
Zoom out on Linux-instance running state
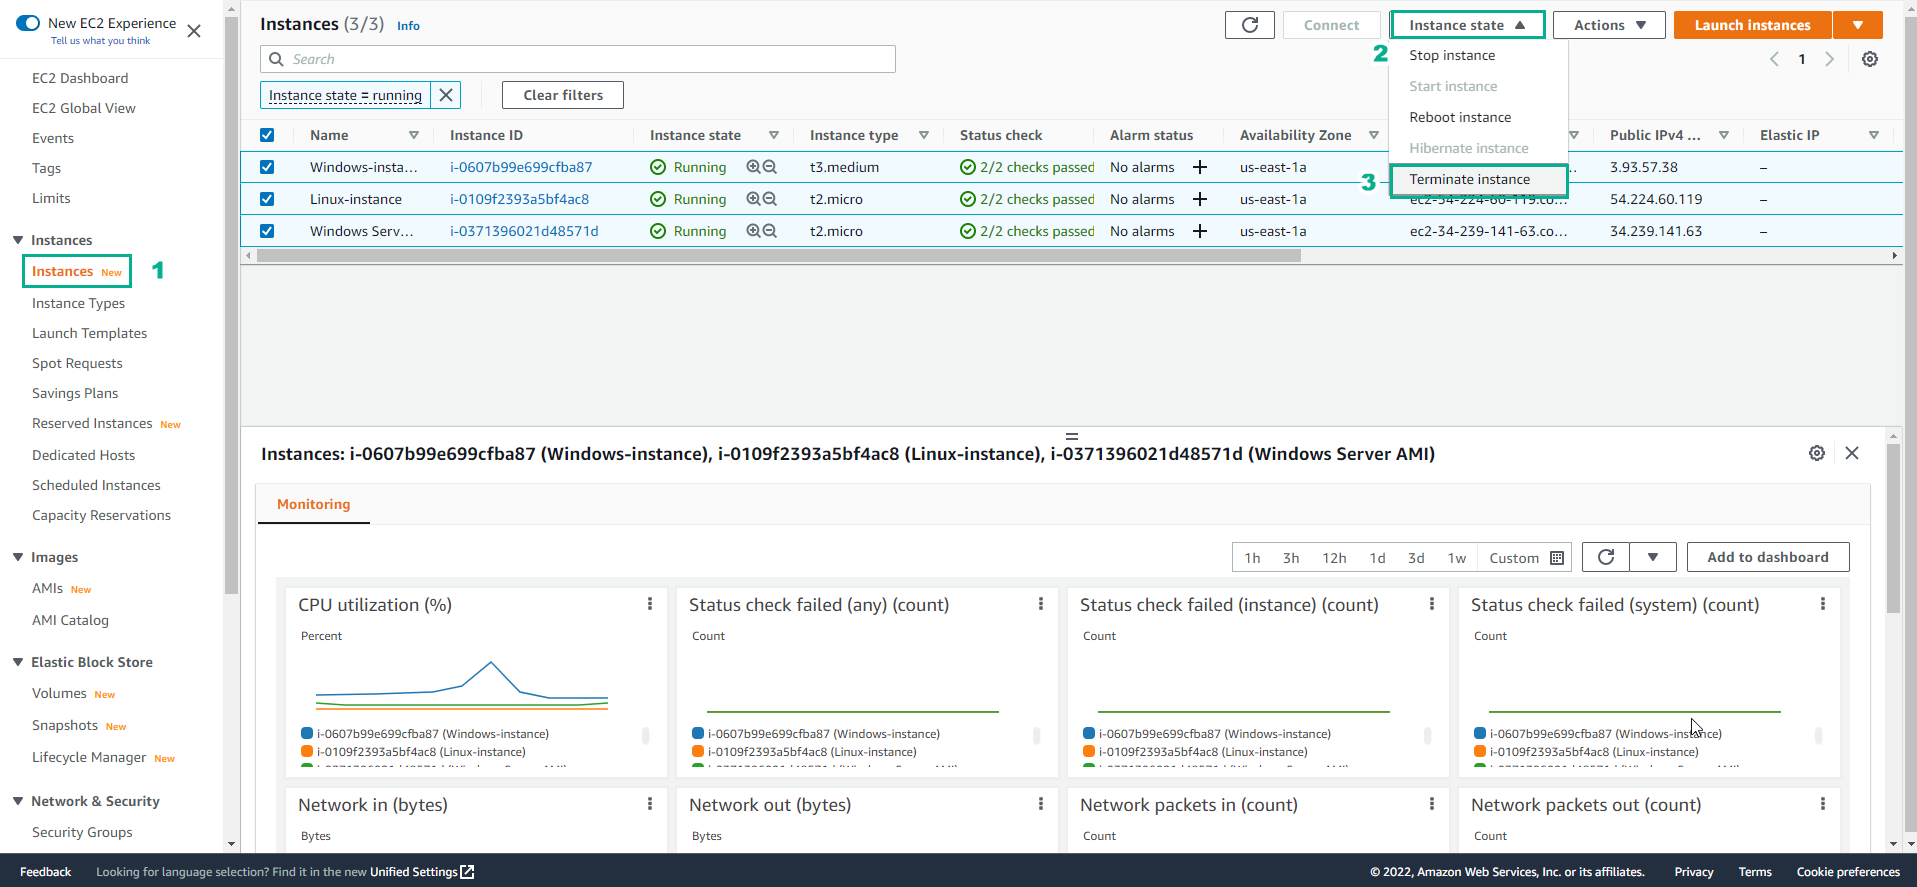[770, 199]
